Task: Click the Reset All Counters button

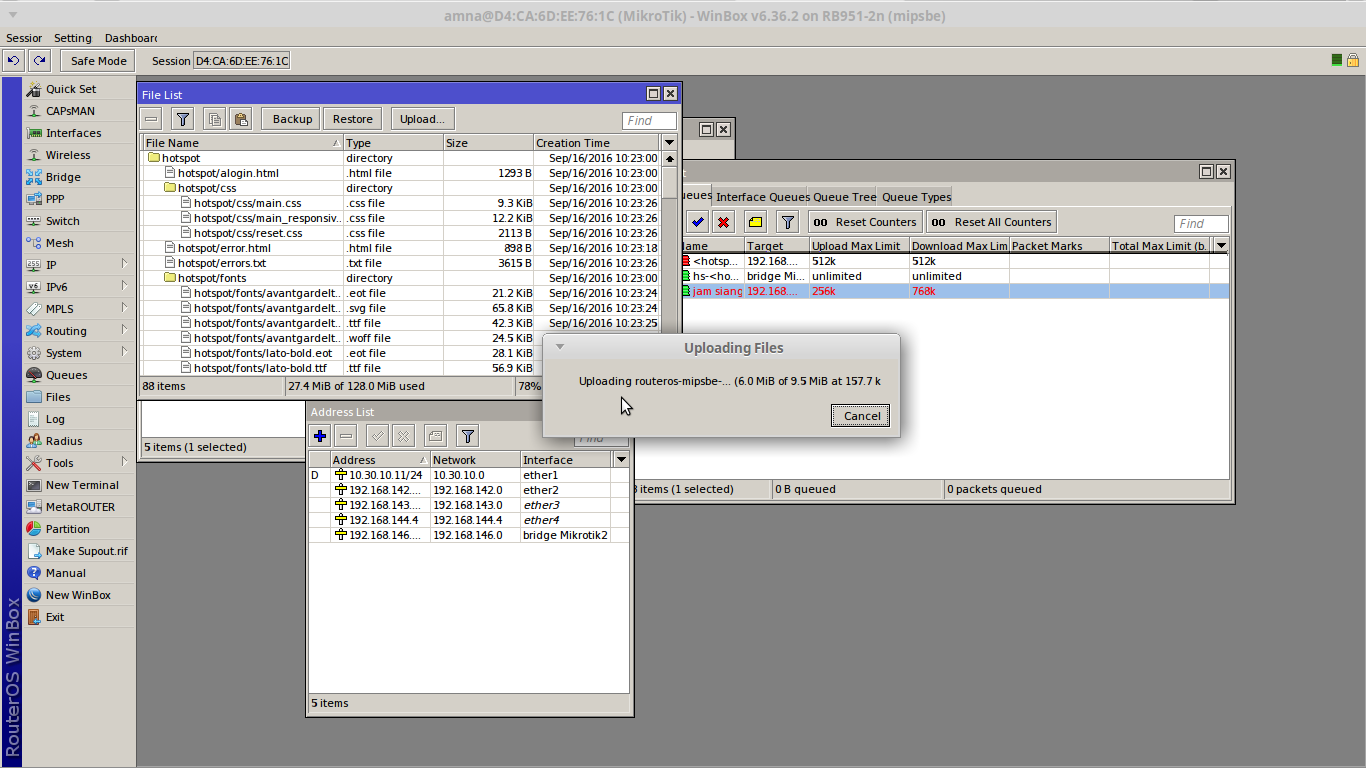Action: pos(990,222)
